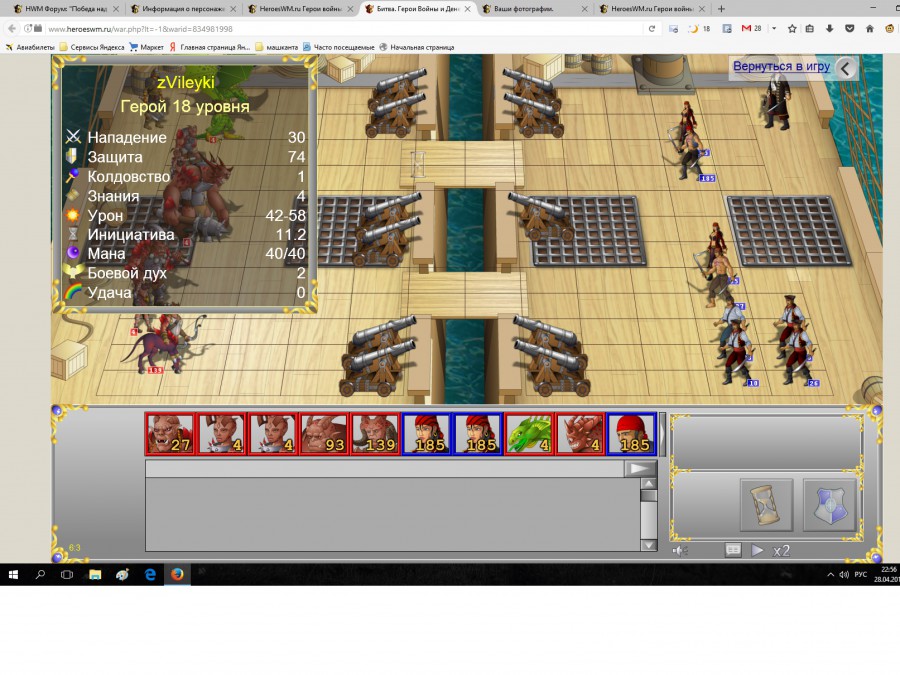Switch to the Битва. Герои Войны tab
900x675 pixels.
417,9
